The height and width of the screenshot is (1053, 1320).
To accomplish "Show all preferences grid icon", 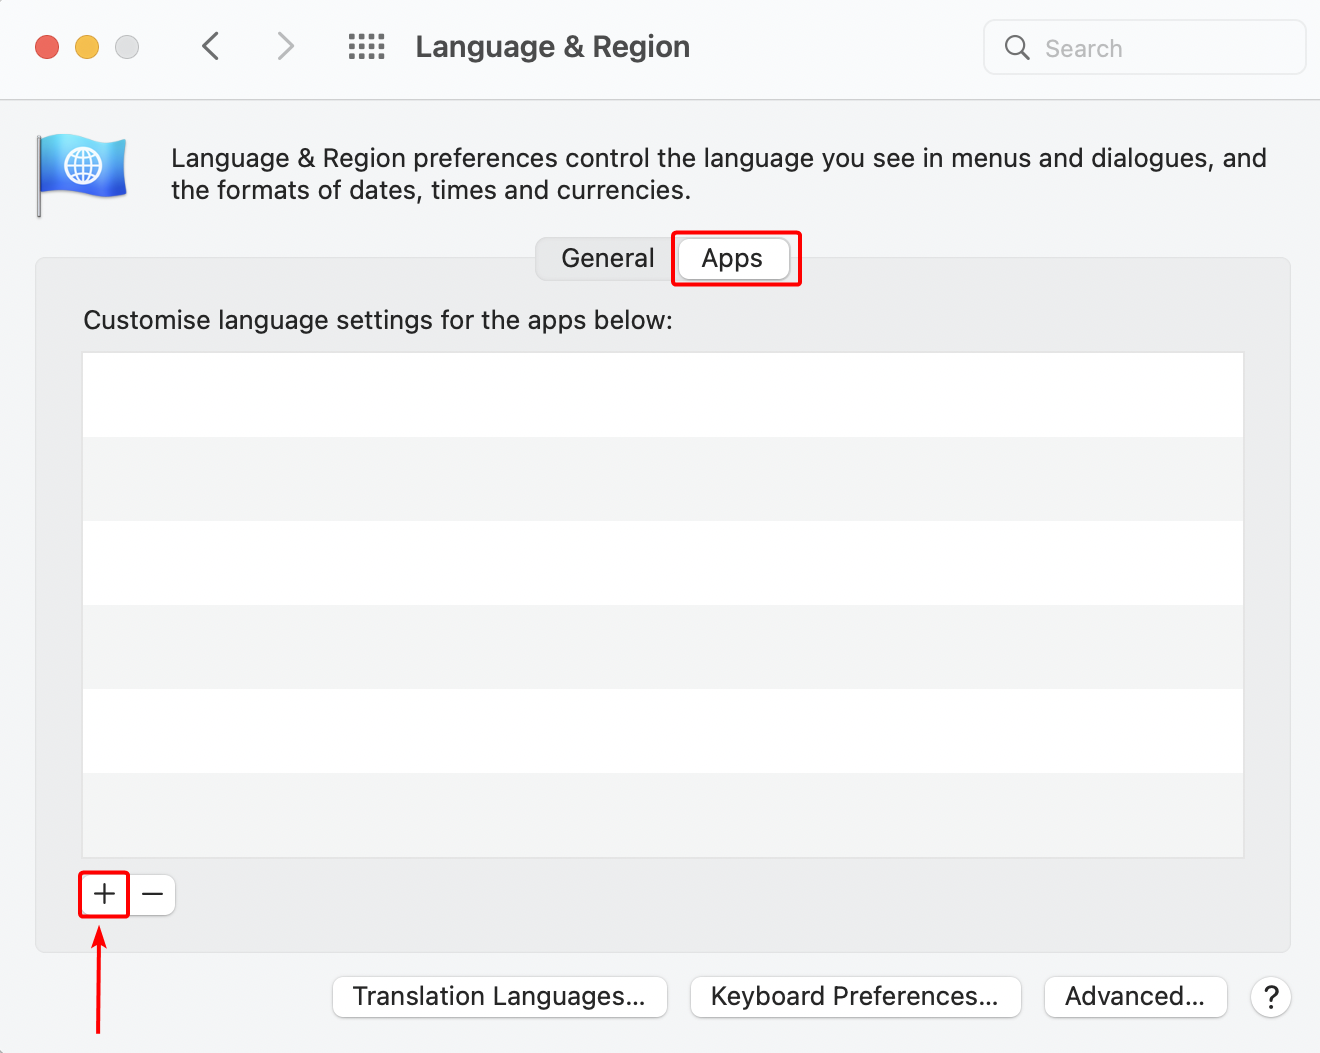I will 366,46.
